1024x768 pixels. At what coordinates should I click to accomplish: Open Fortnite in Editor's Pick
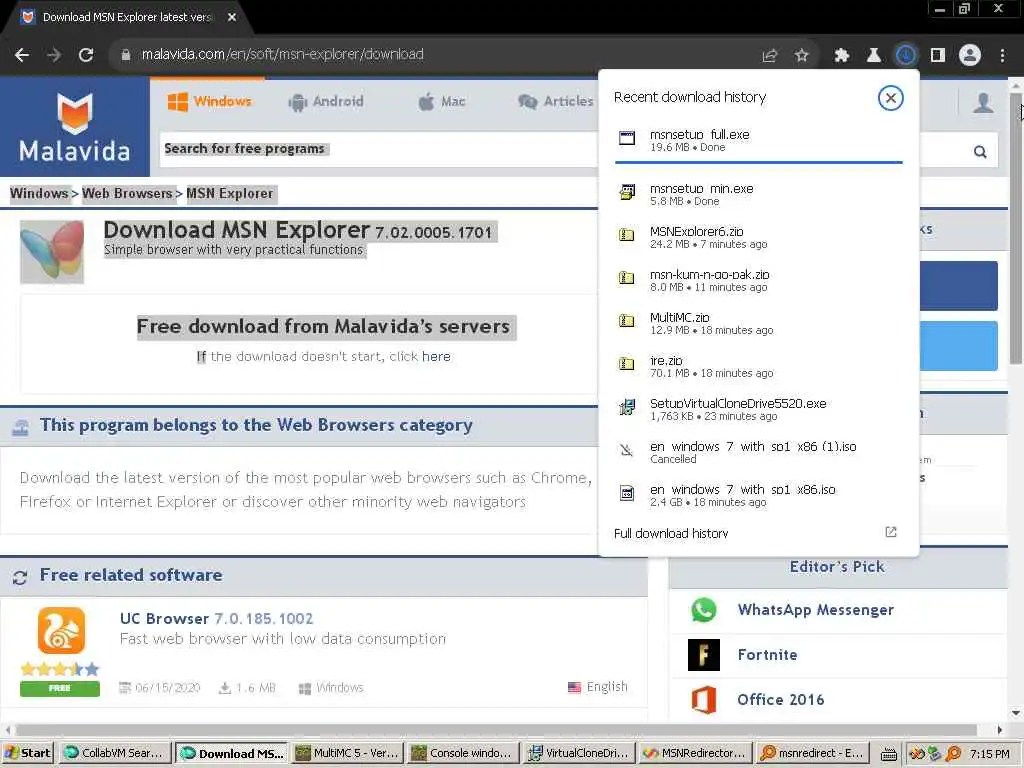[x=767, y=655]
